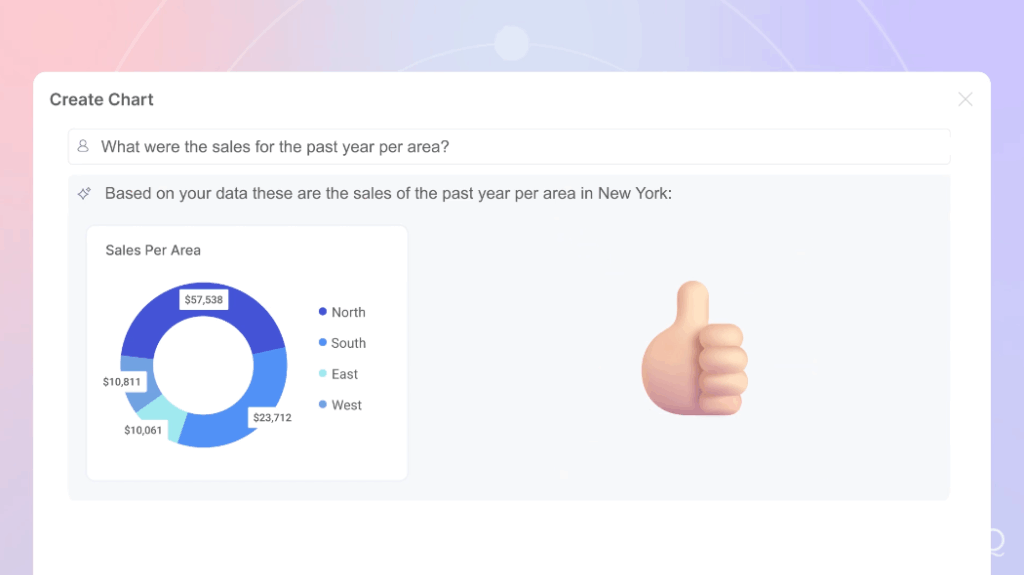Click the partial logo in the bottom-right corner

(995, 543)
